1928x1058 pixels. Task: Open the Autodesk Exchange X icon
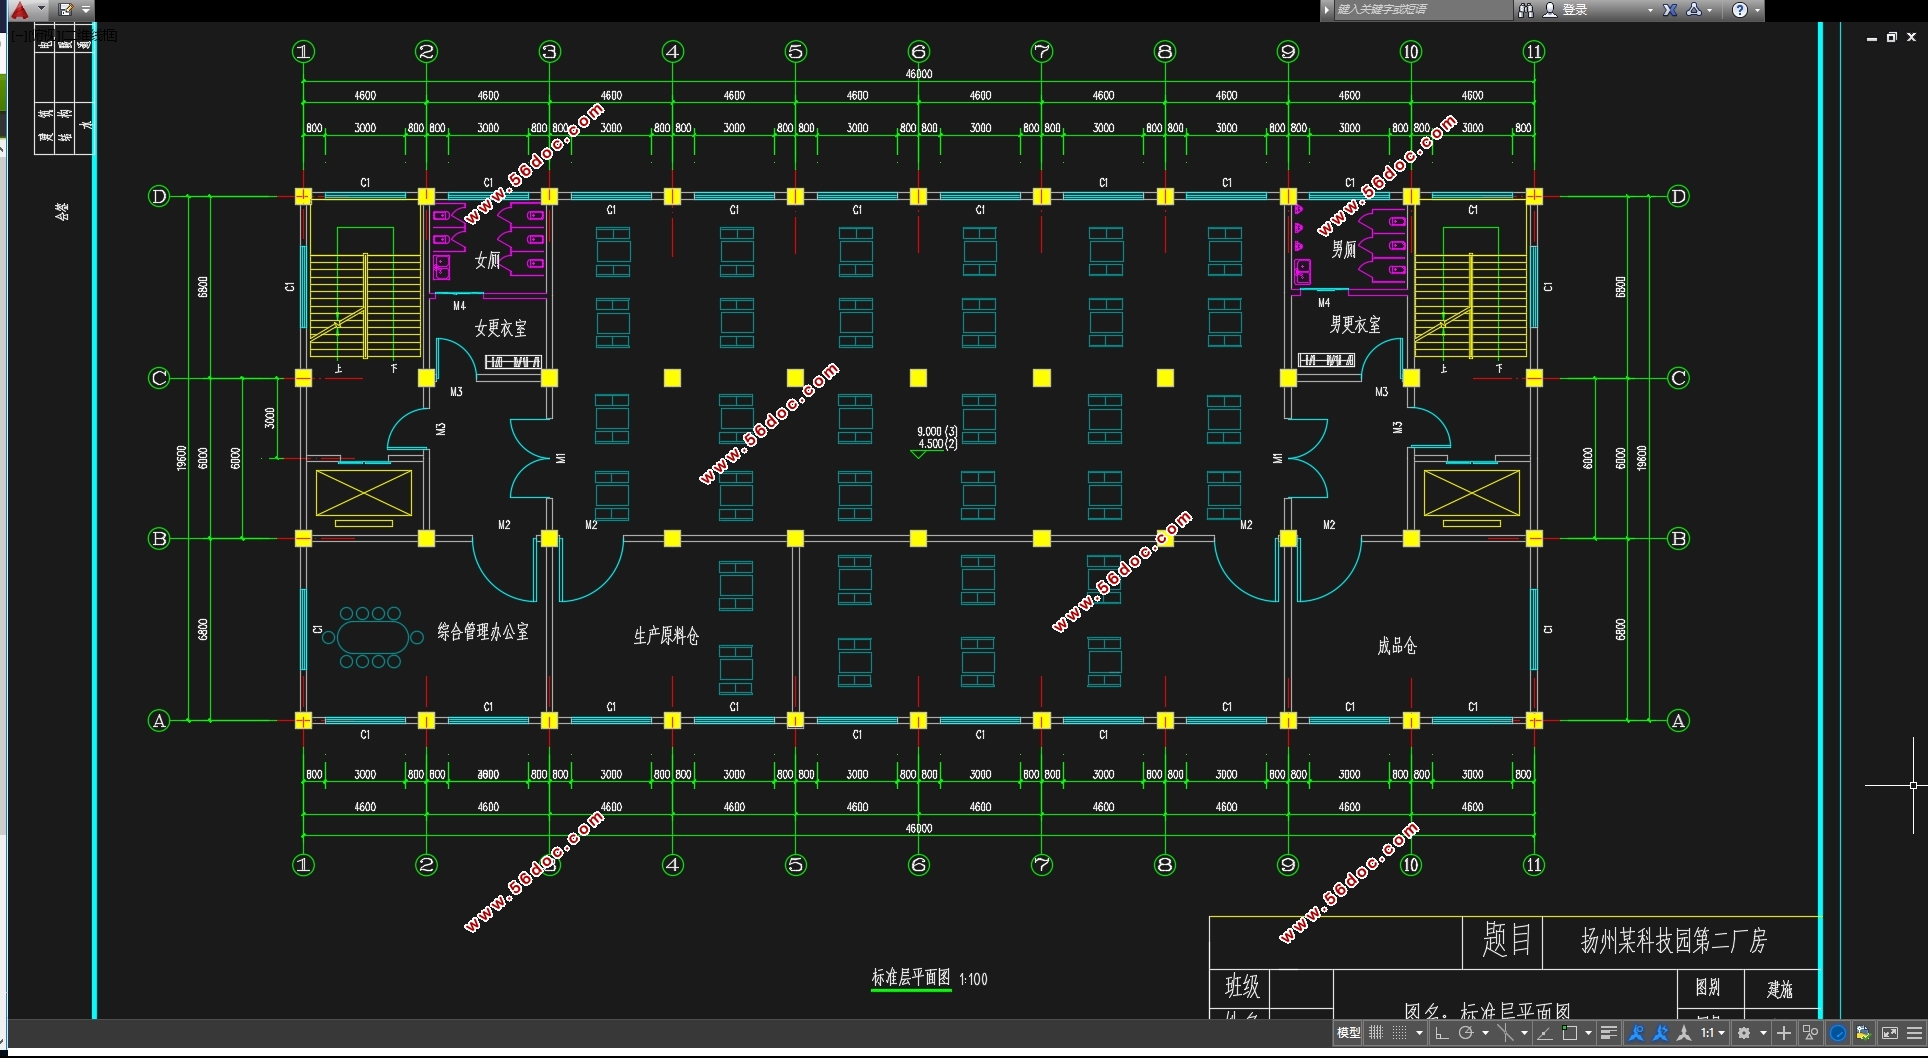pos(1670,10)
